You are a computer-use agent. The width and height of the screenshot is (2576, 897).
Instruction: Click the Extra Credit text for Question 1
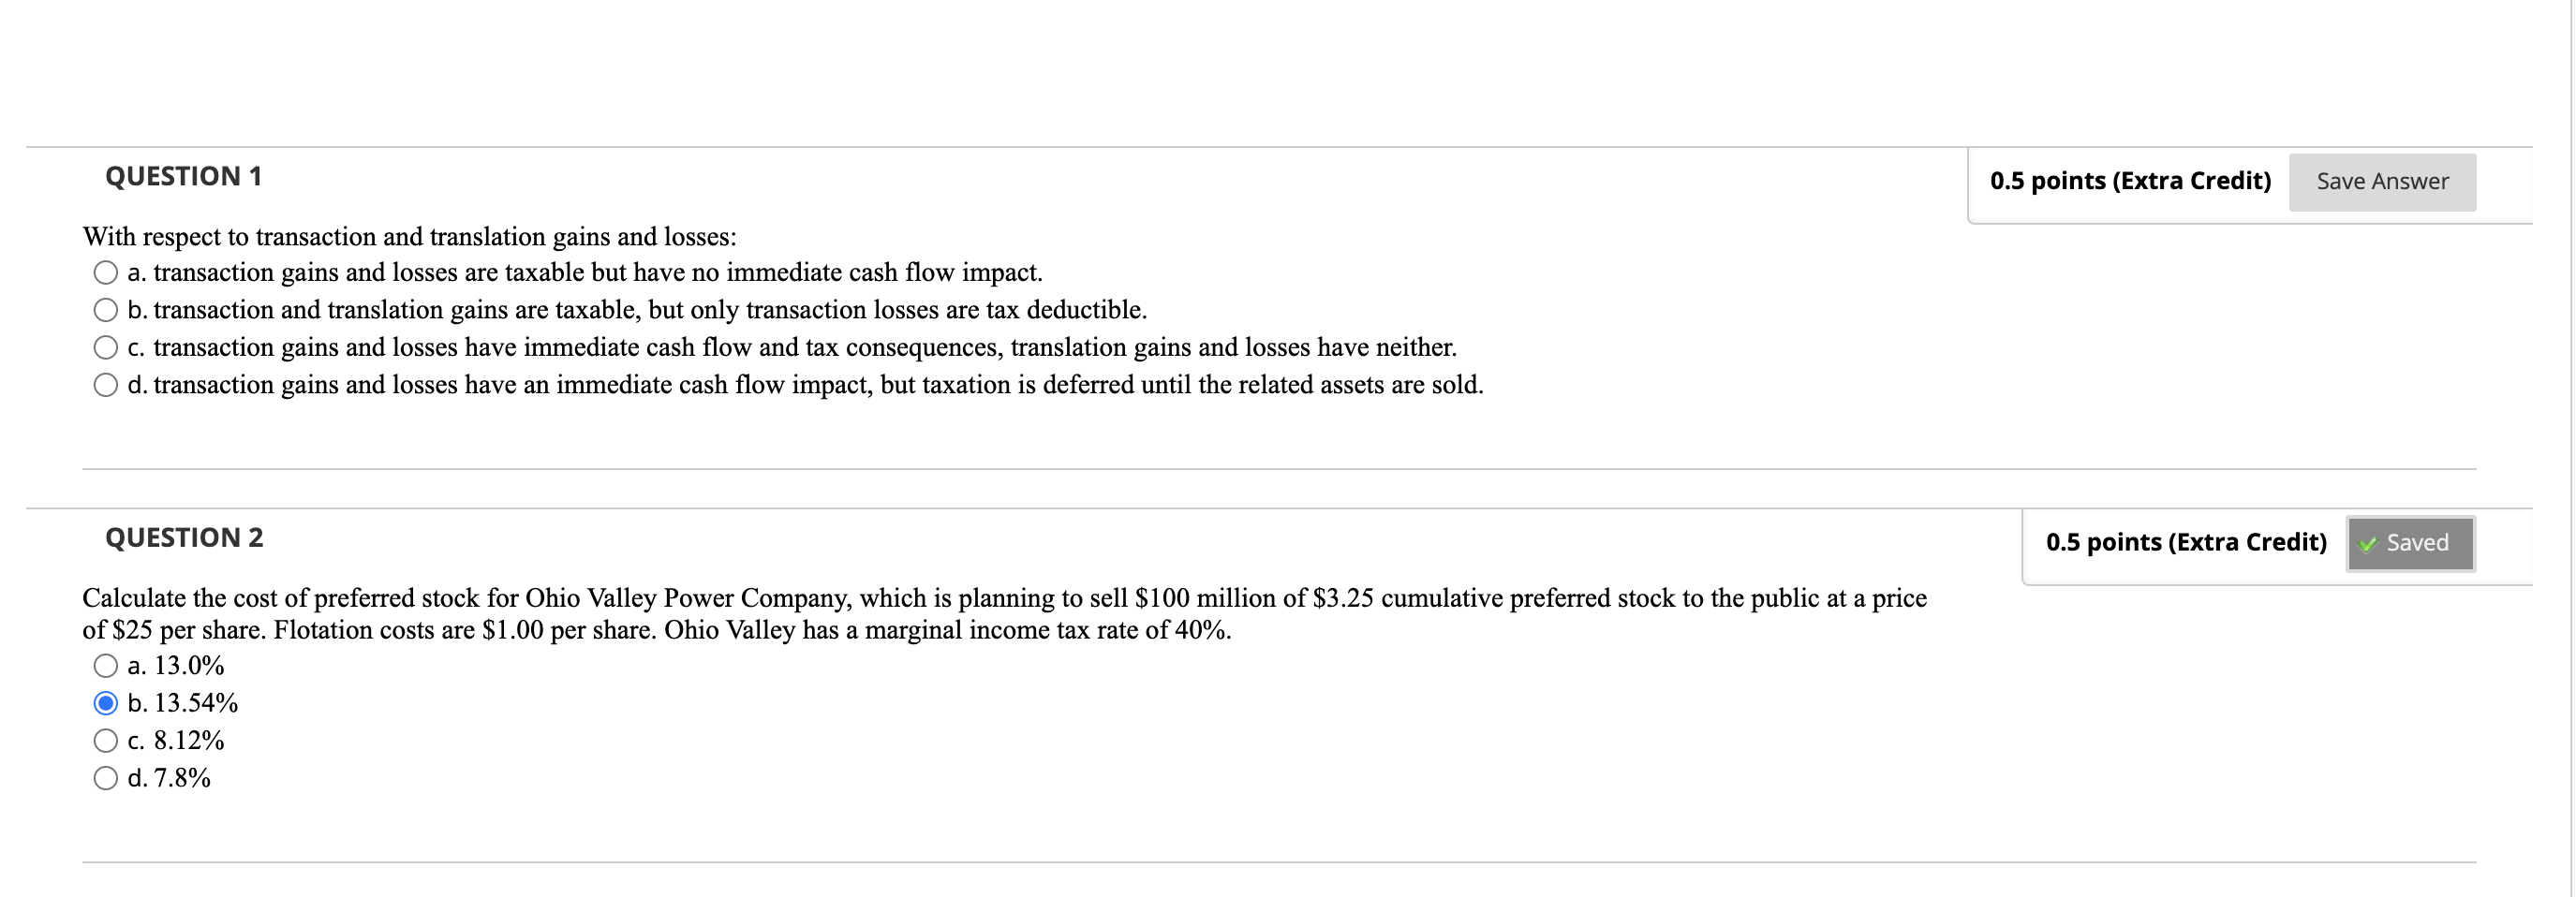2193,181
